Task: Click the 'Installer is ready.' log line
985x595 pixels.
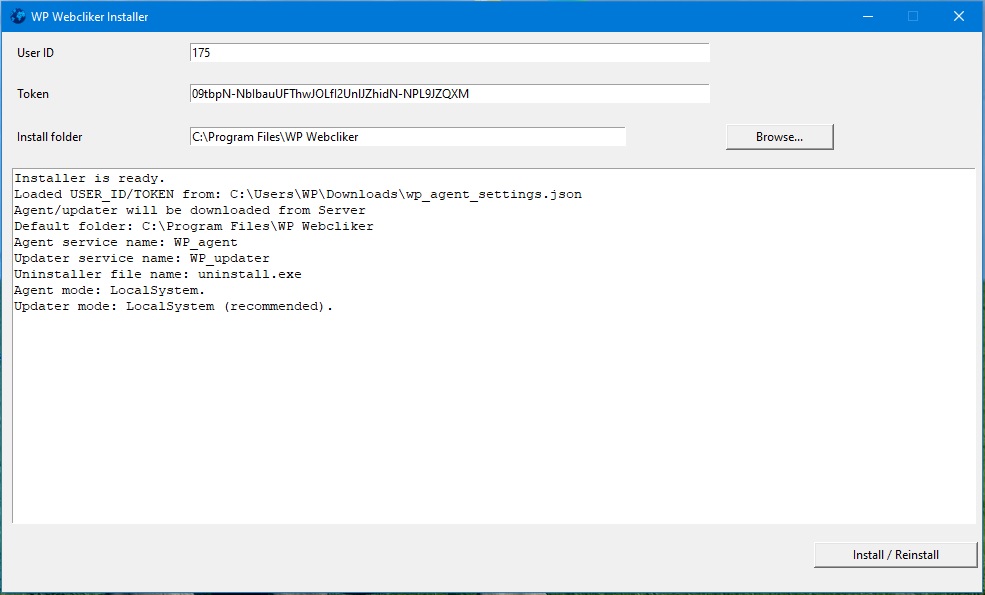Action: [90, 178]
